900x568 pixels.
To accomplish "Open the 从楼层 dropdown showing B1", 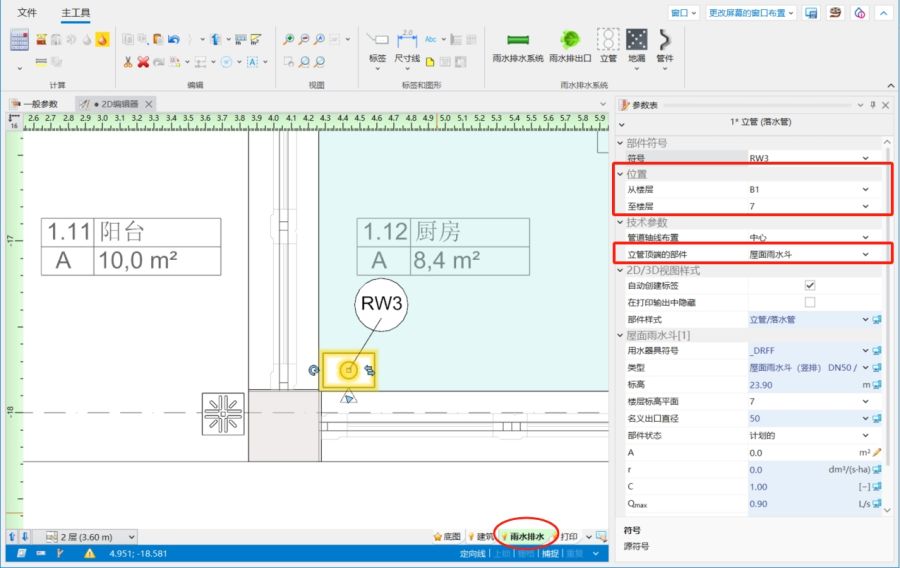I will coord(865,188).
